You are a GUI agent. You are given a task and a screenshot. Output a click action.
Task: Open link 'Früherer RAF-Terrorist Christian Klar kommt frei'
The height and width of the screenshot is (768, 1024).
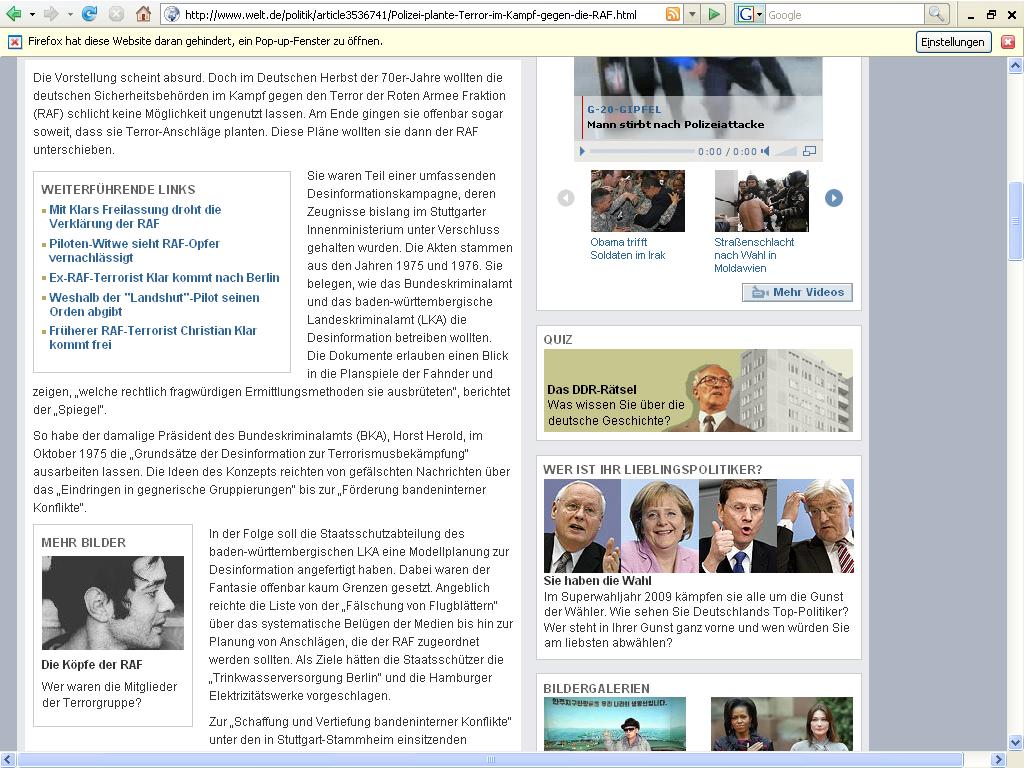point(153,338)
